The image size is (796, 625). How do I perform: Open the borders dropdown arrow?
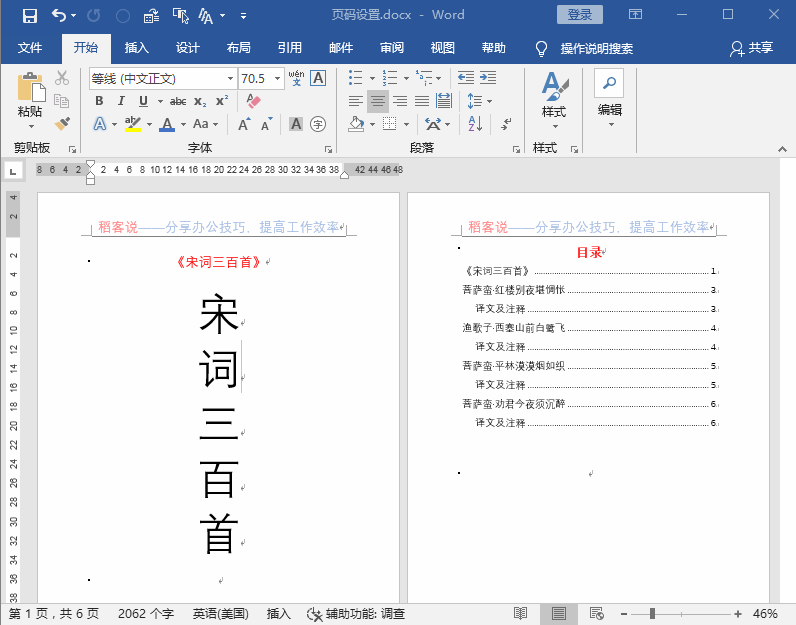pyautogui.click(x=406, y=124)
